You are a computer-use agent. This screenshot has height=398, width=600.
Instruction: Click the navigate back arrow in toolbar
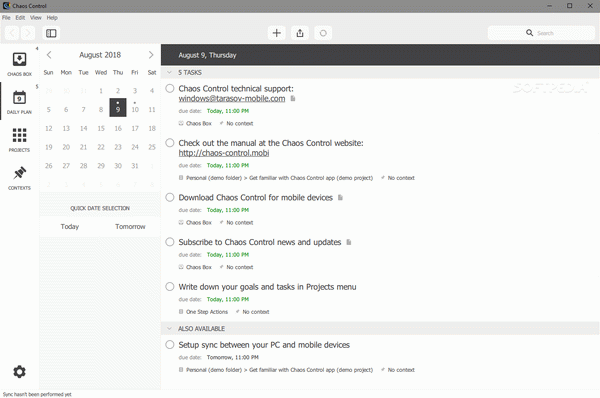tap(12, 33)
